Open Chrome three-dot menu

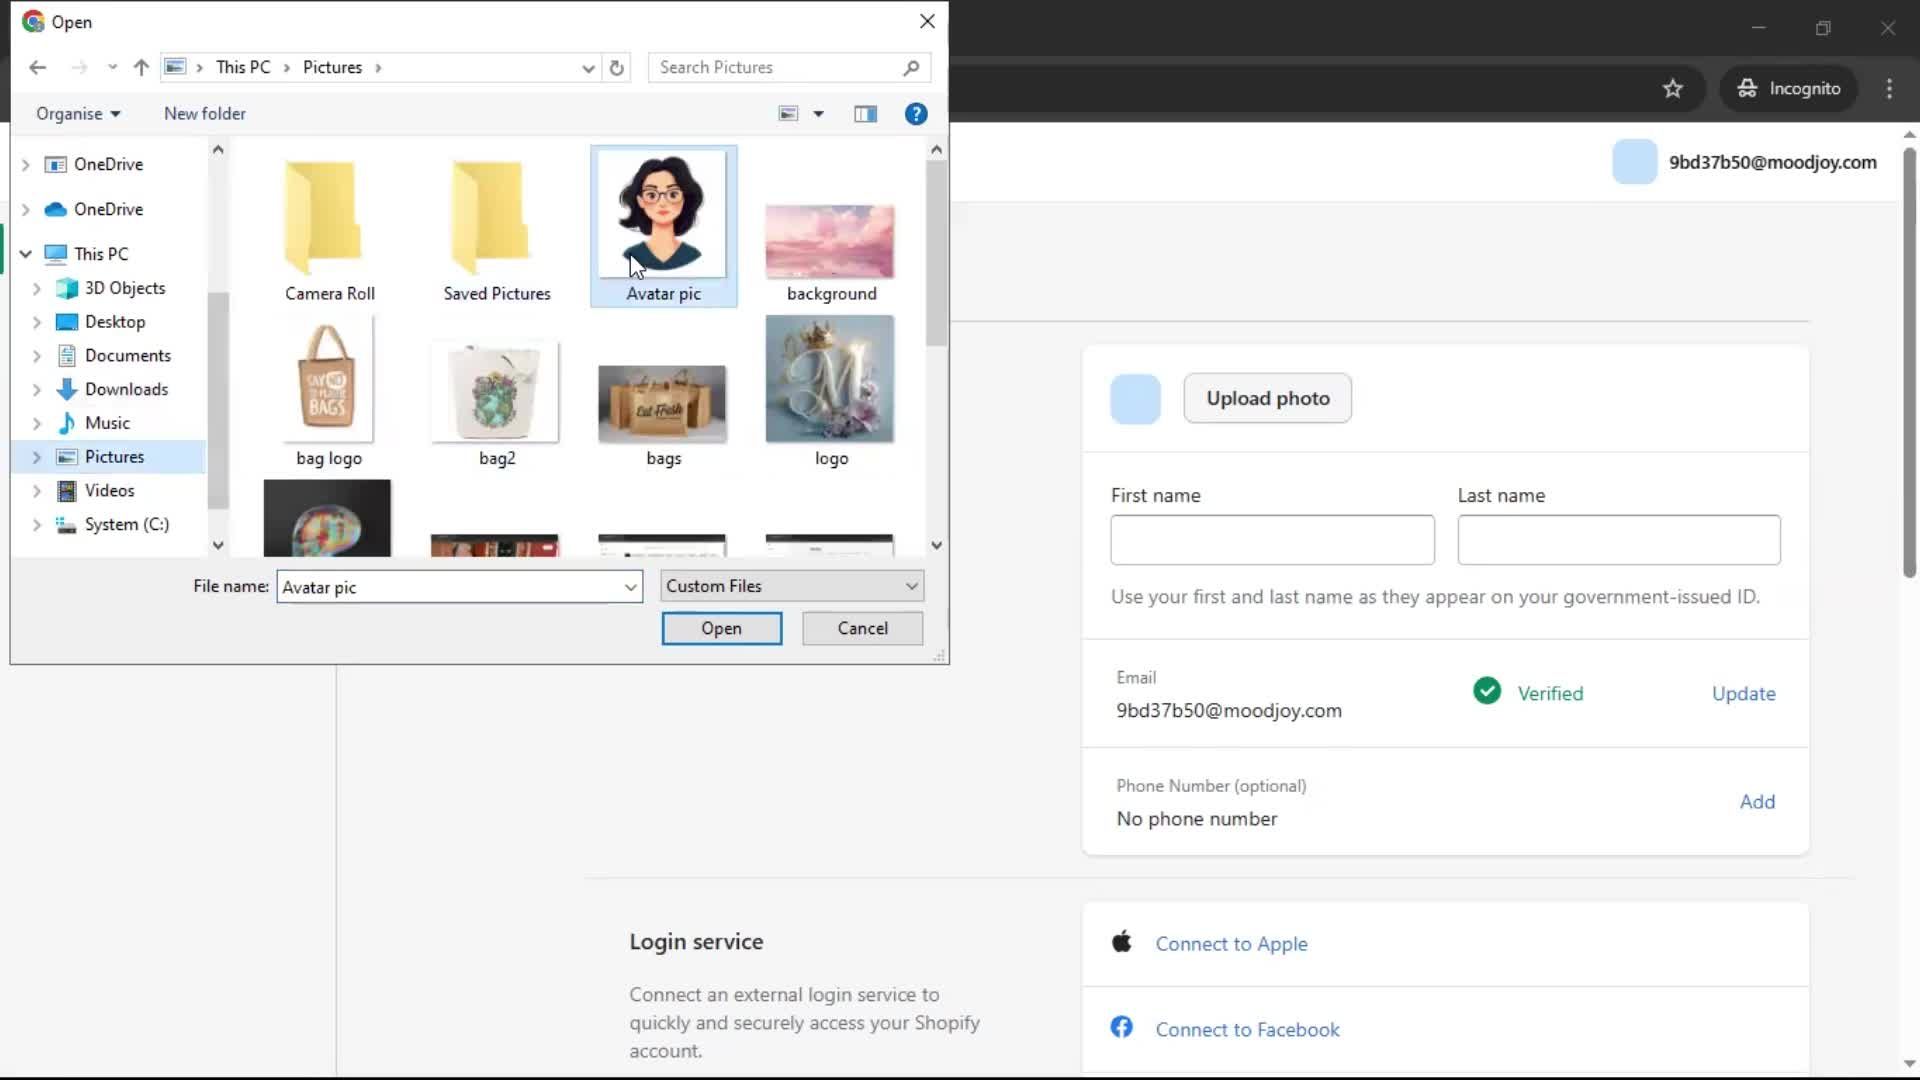click(x=1889, y=88)
